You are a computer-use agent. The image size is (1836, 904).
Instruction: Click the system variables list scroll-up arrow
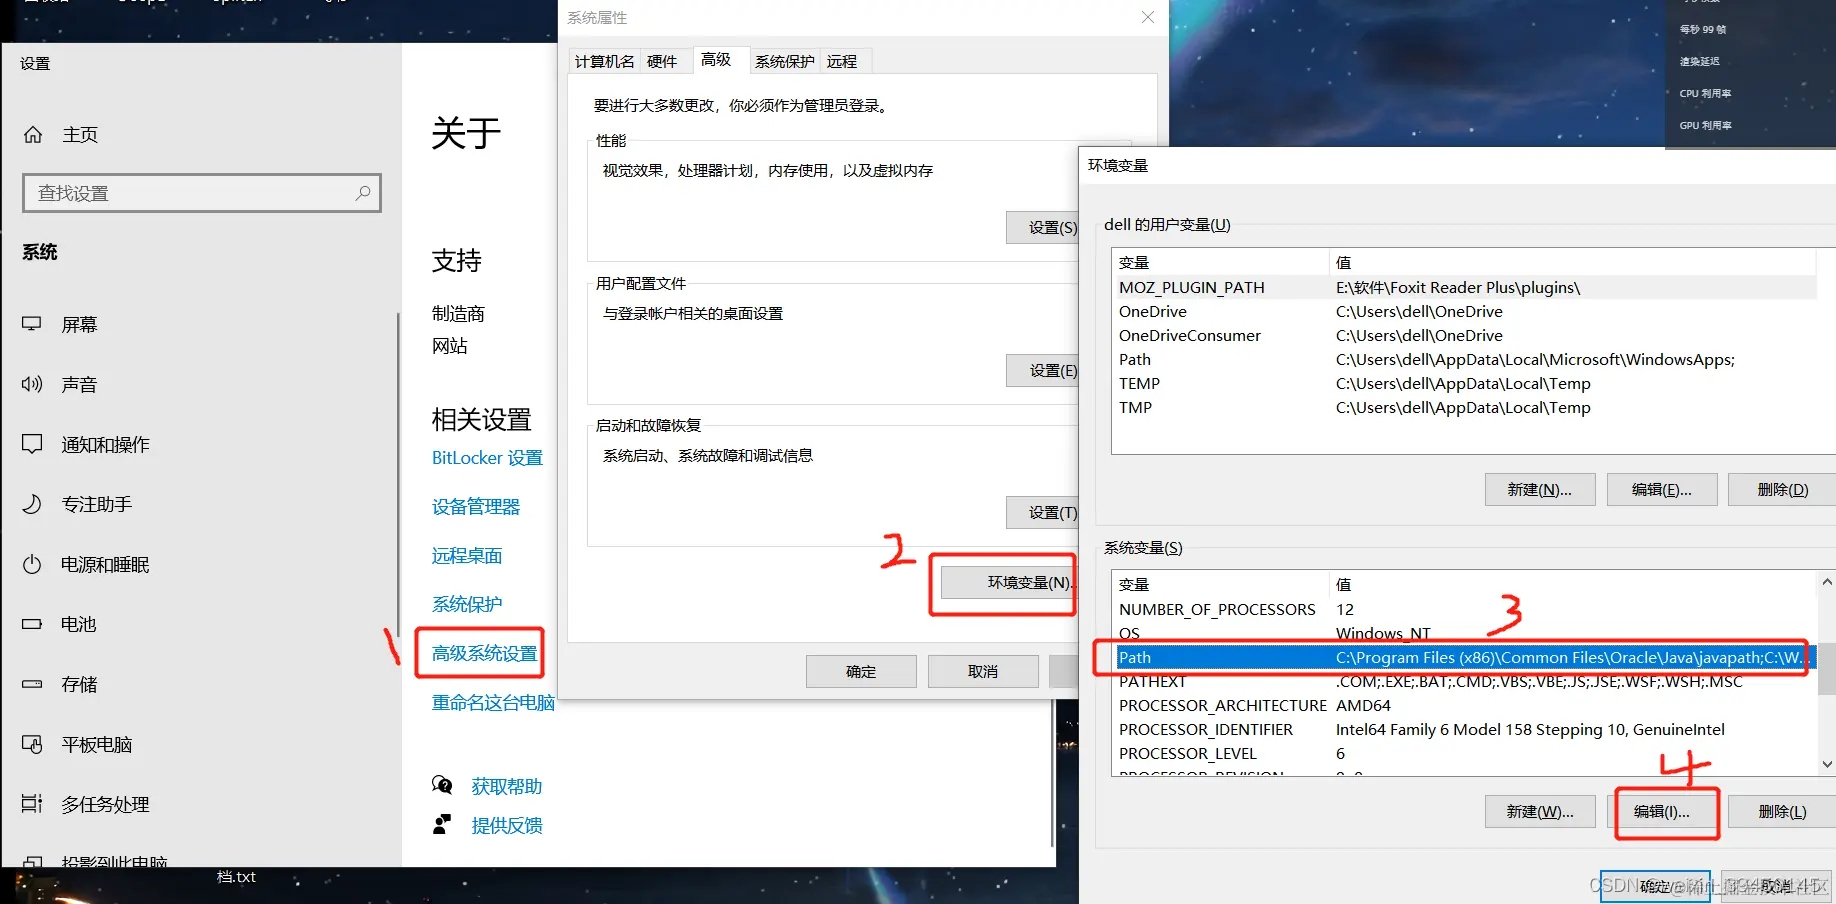(x=1827, y=582)
